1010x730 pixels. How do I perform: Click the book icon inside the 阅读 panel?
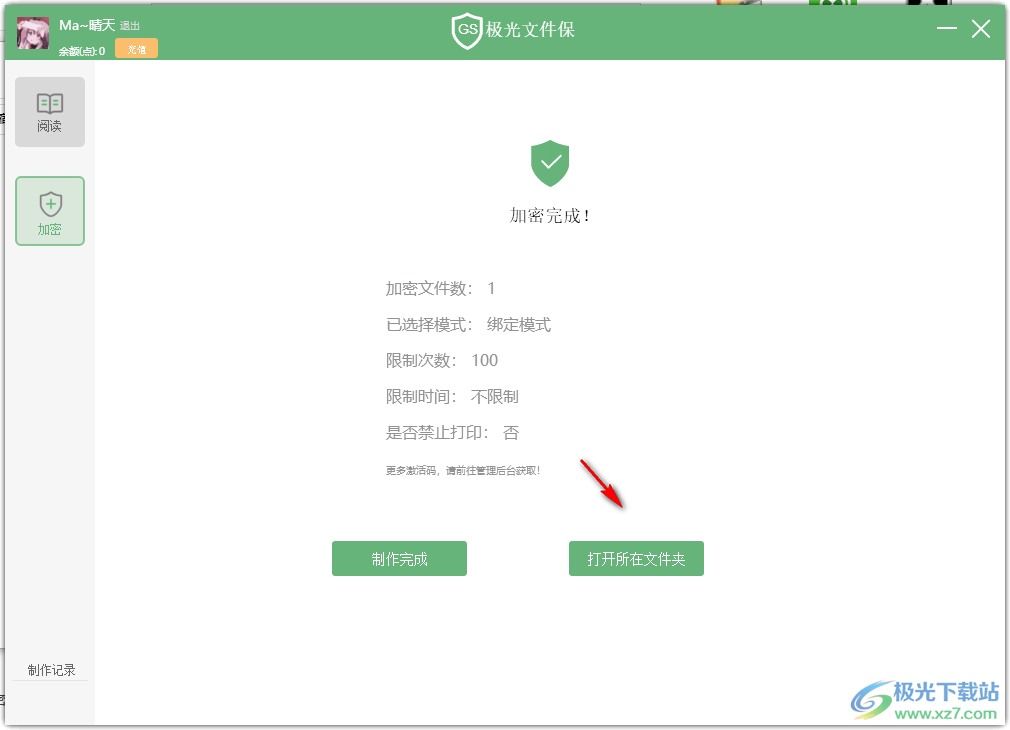pos(49,101)
